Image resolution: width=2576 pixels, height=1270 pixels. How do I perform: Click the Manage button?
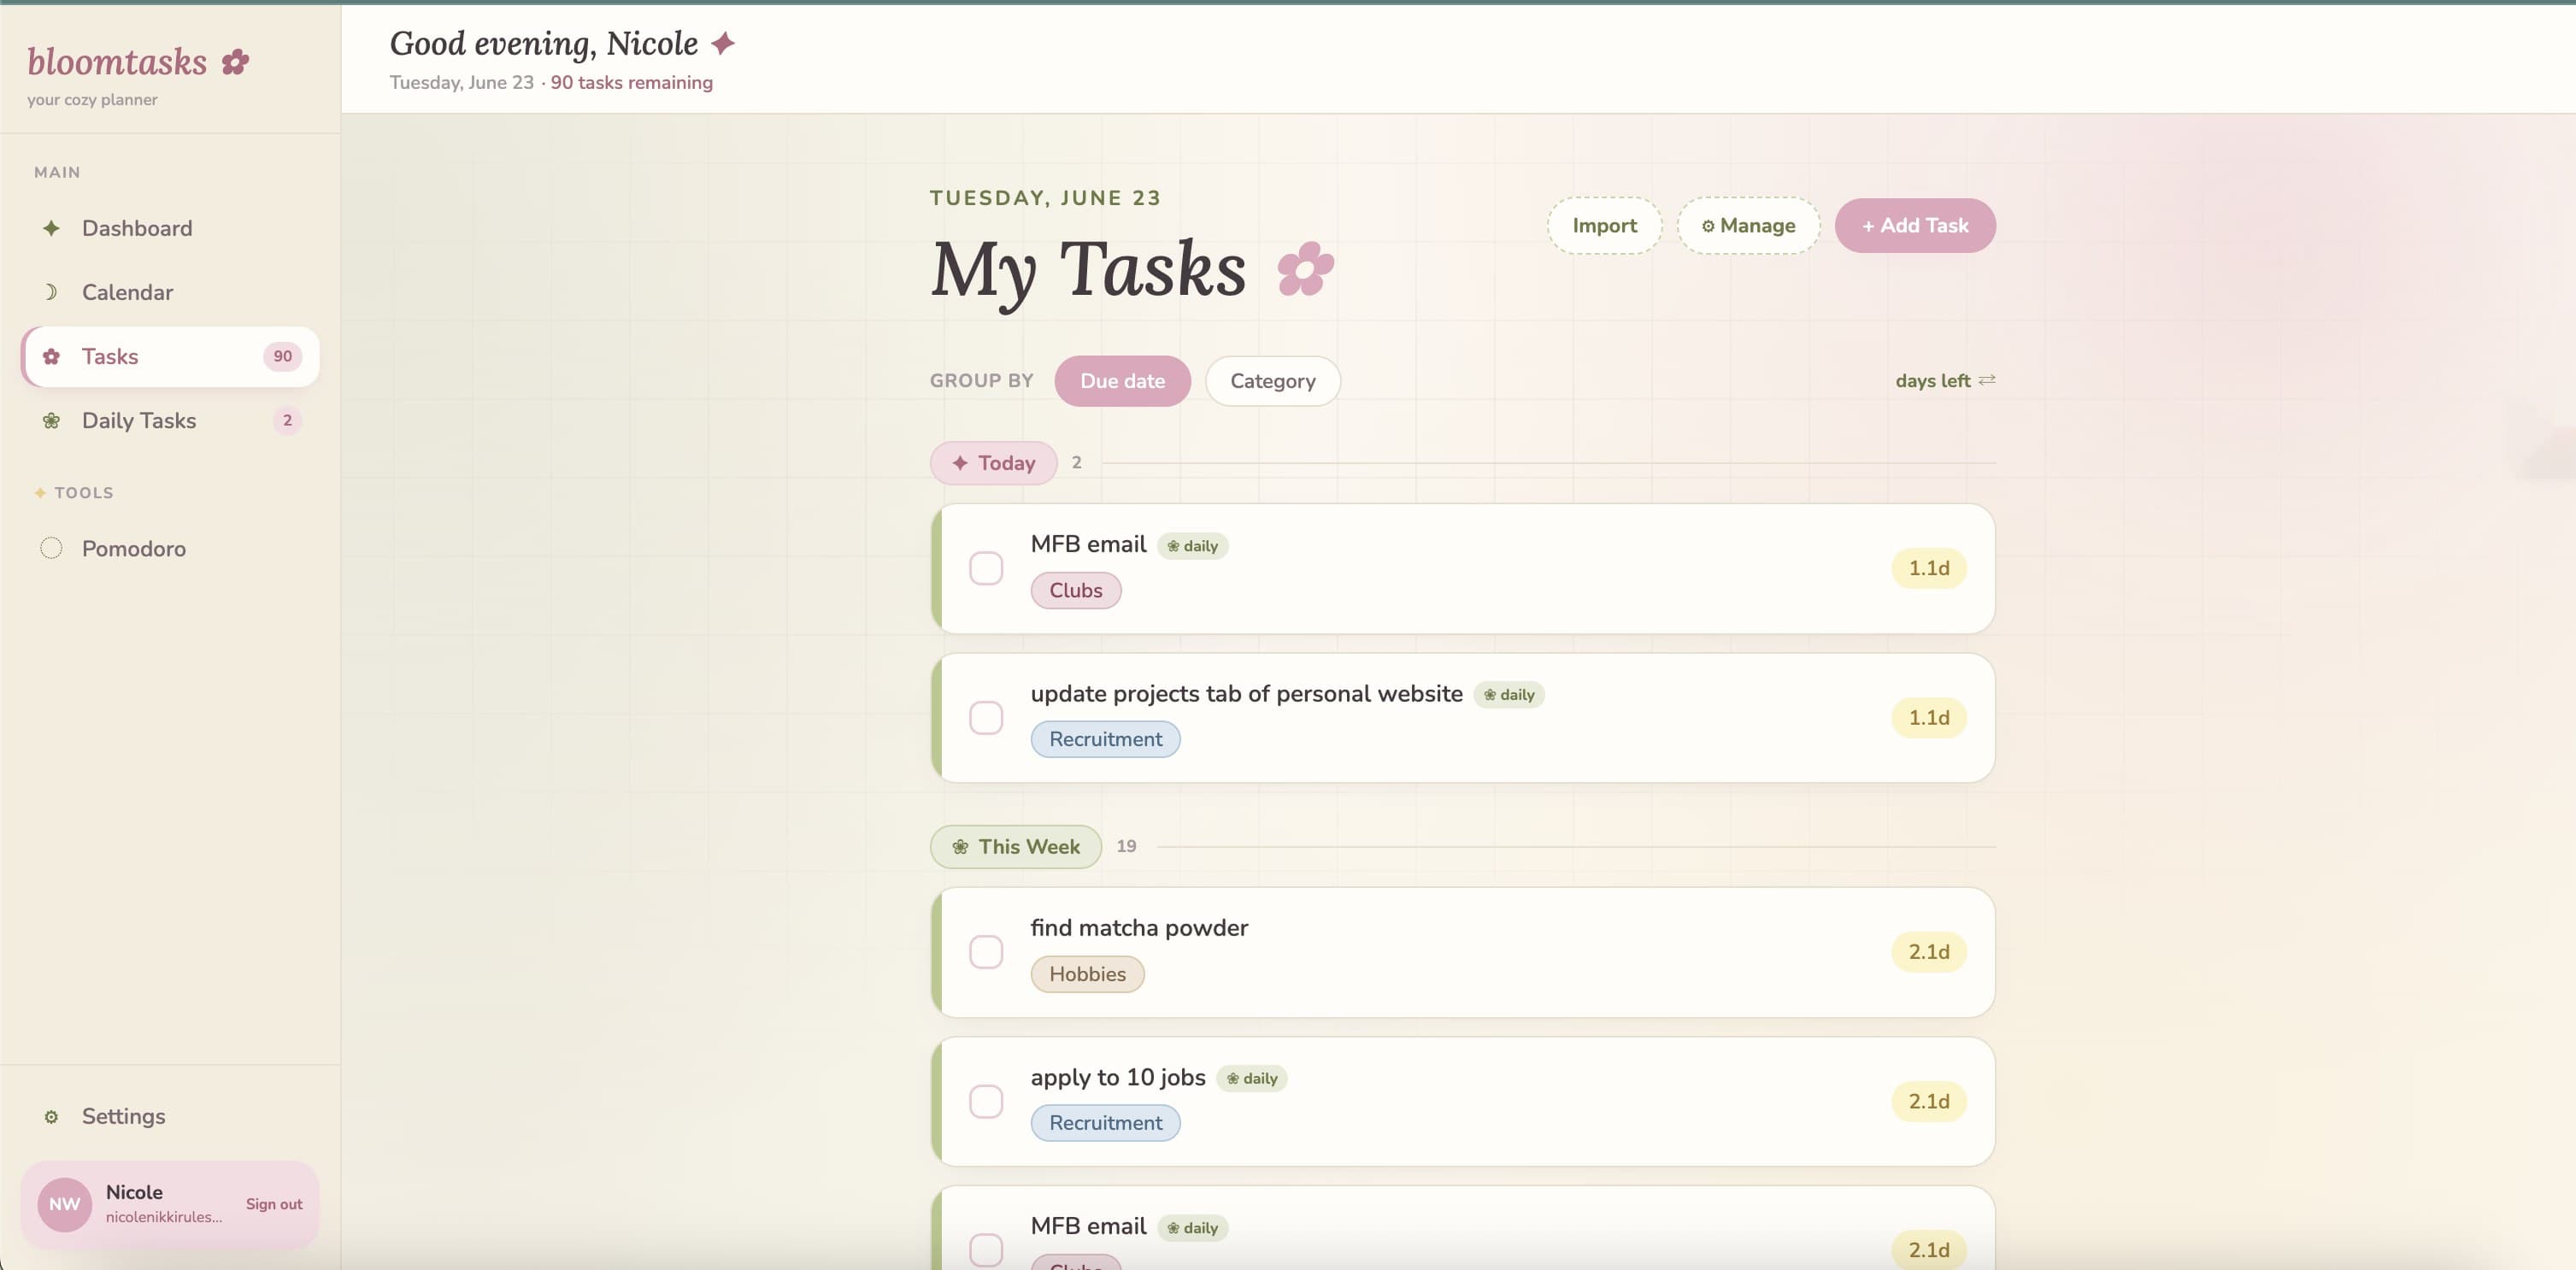[x=1748, y=226]
